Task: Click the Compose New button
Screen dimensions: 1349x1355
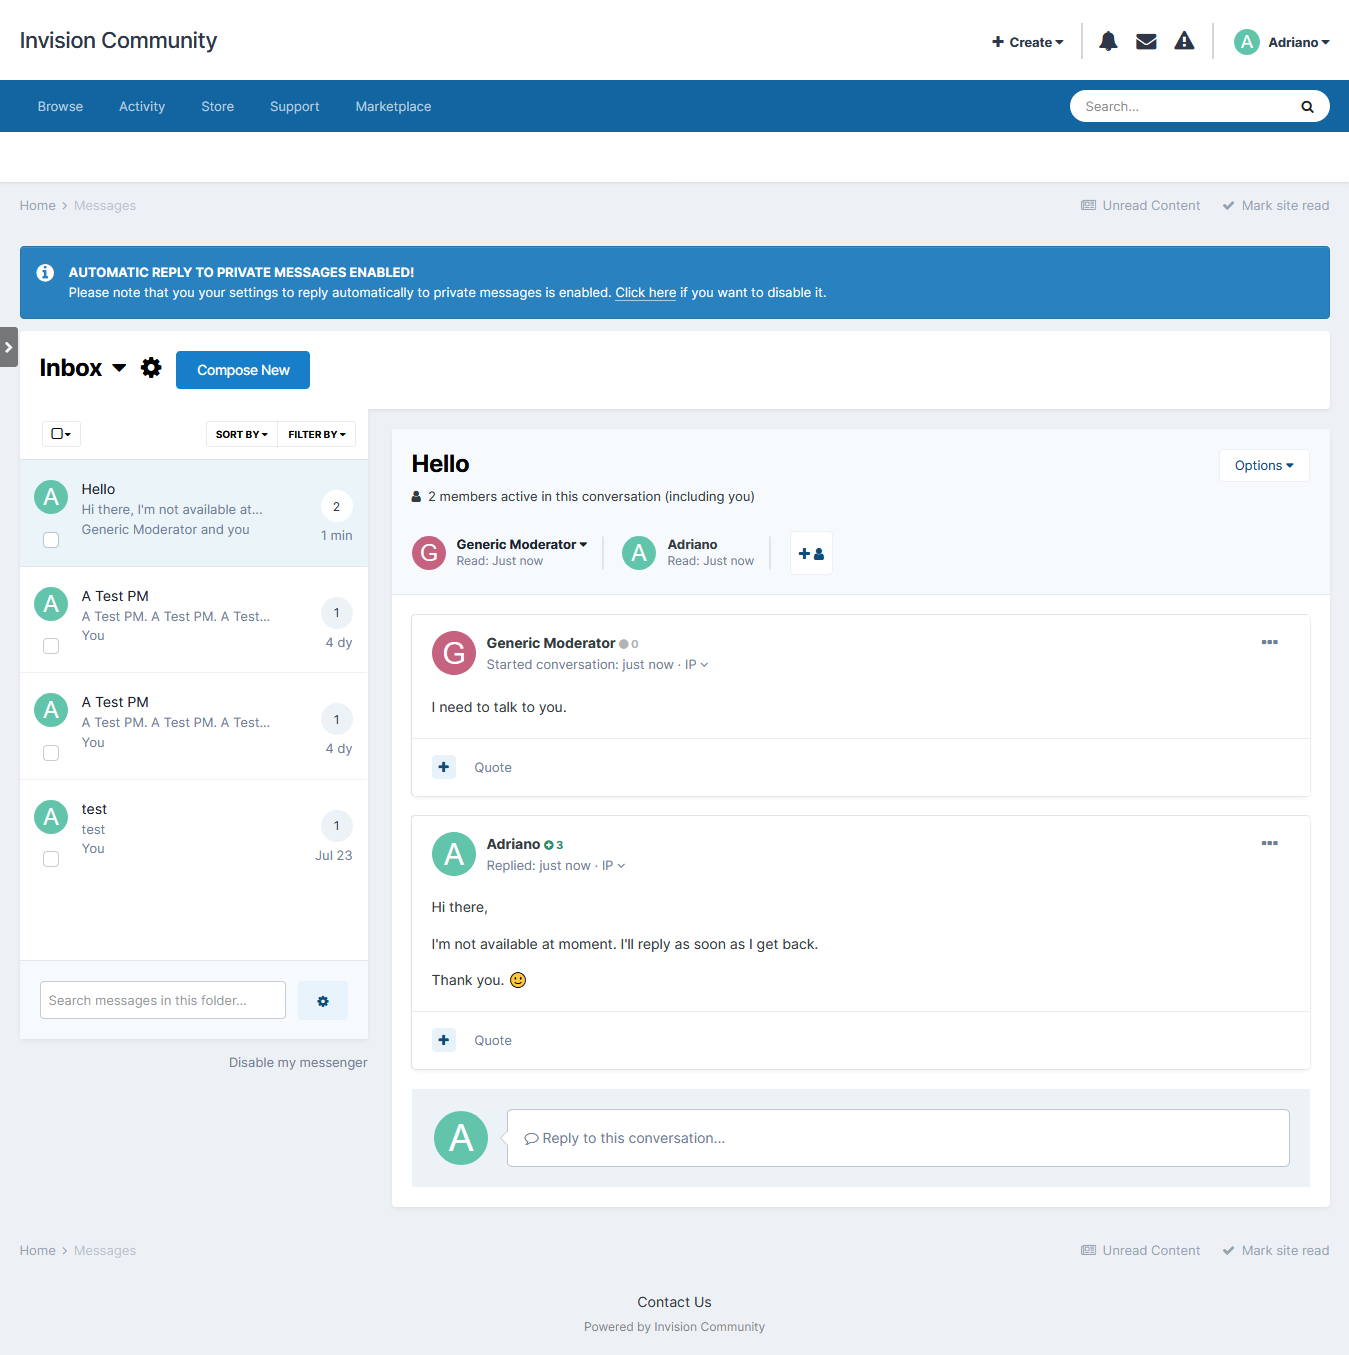Action: point(243,370)
